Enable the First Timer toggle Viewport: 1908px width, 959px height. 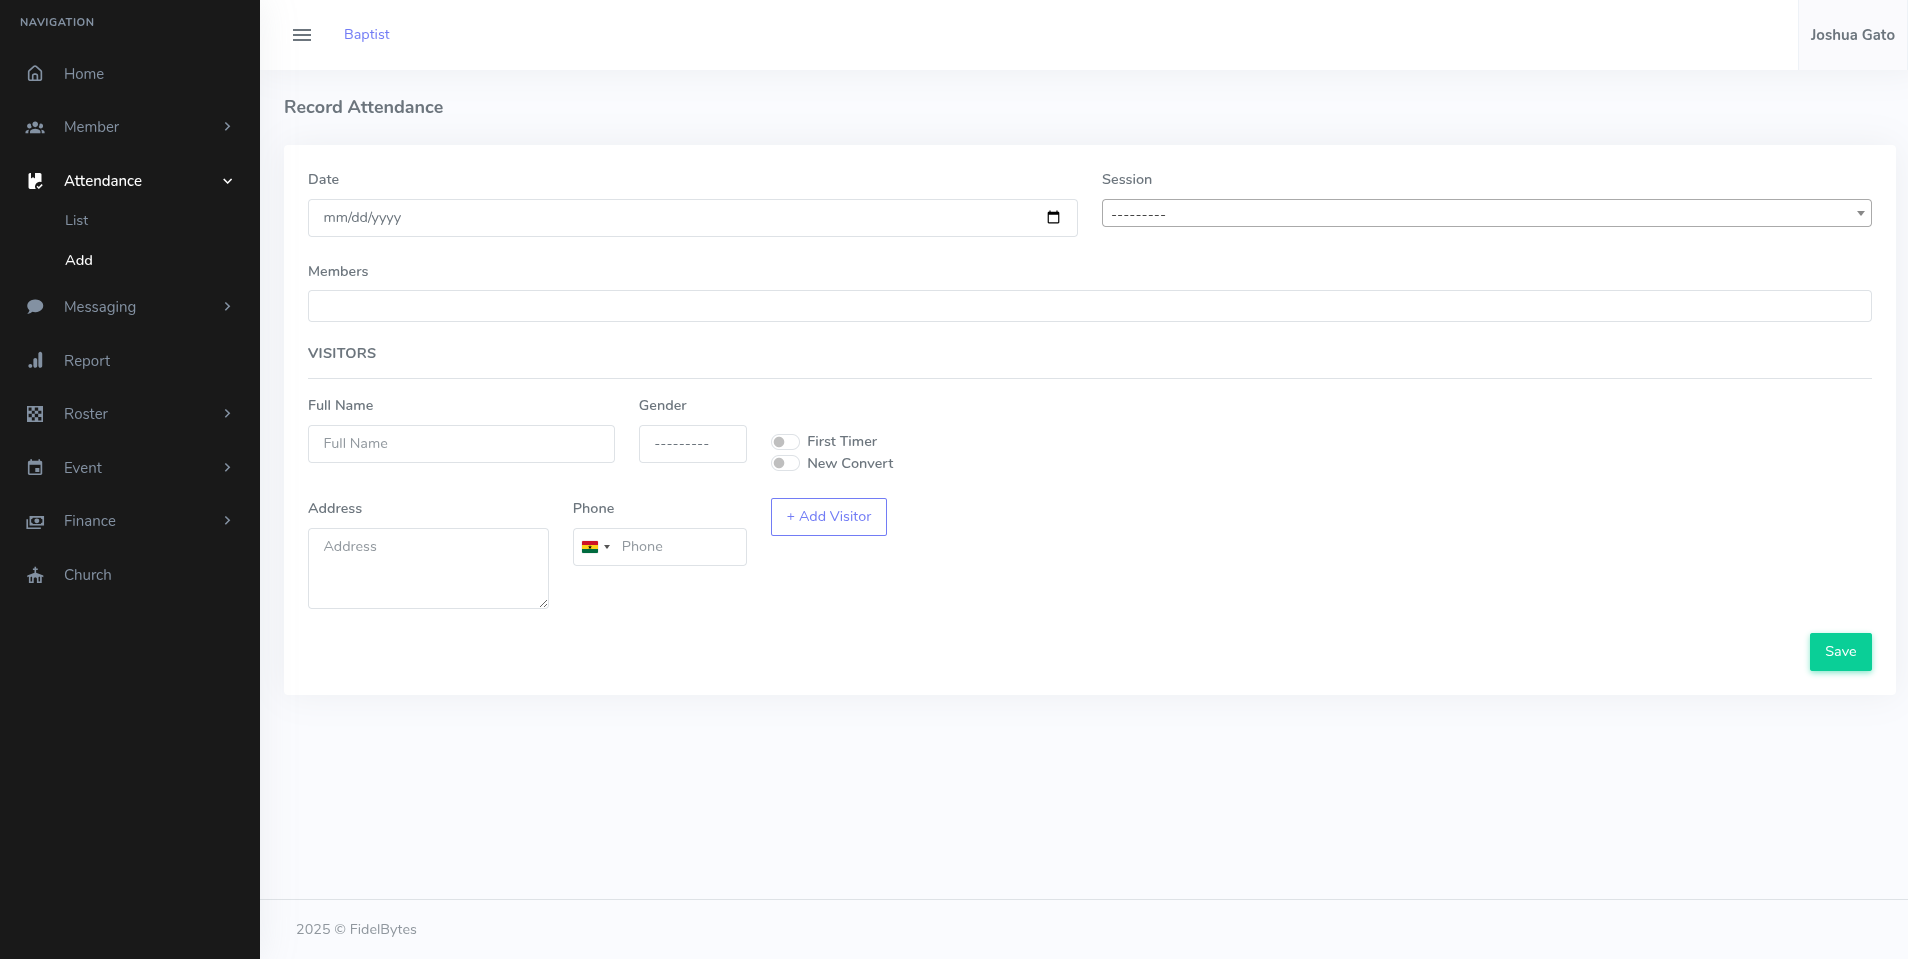point(785,442)
